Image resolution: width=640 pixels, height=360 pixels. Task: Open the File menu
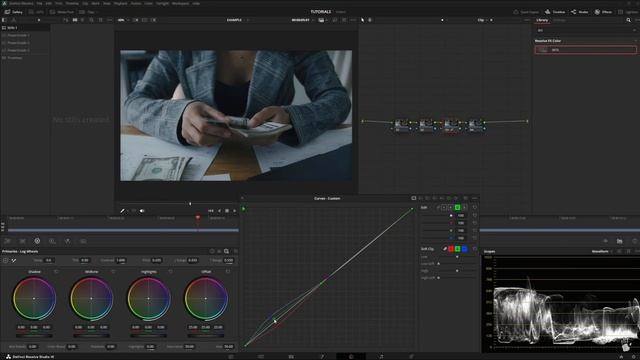point(40,3)
